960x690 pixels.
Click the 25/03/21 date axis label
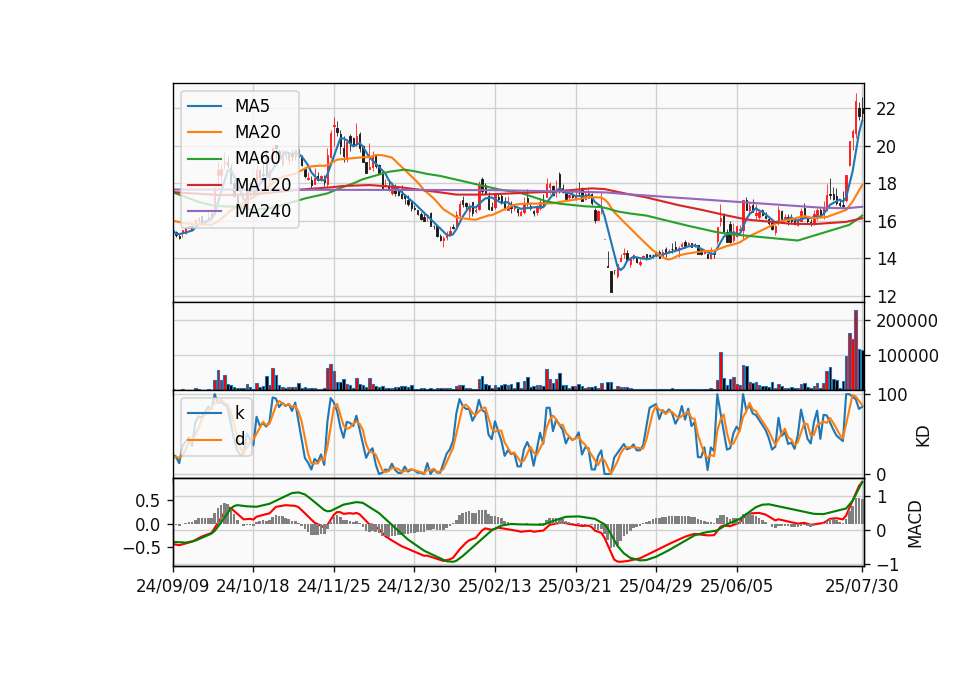point(575,586)
